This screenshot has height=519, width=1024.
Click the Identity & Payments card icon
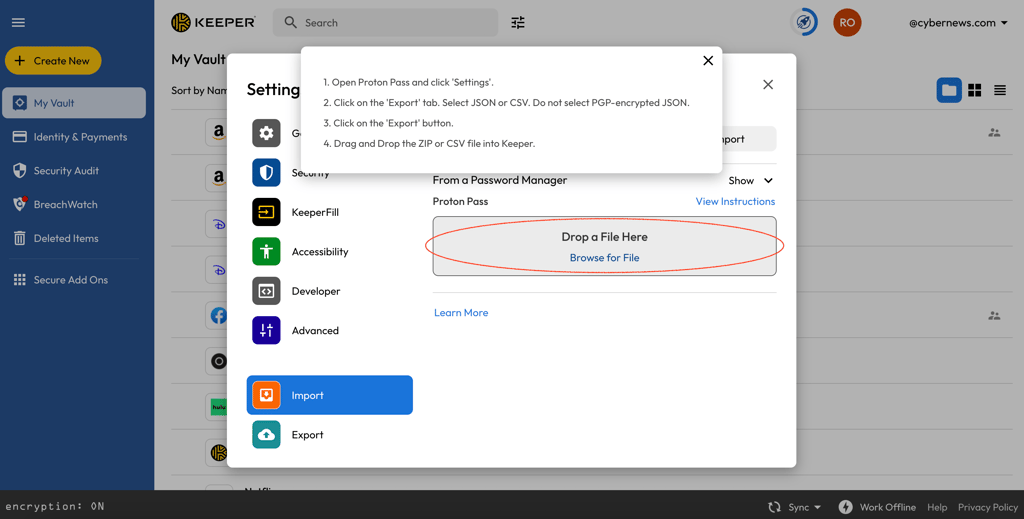pyautogui.click(x=20, y=137)
